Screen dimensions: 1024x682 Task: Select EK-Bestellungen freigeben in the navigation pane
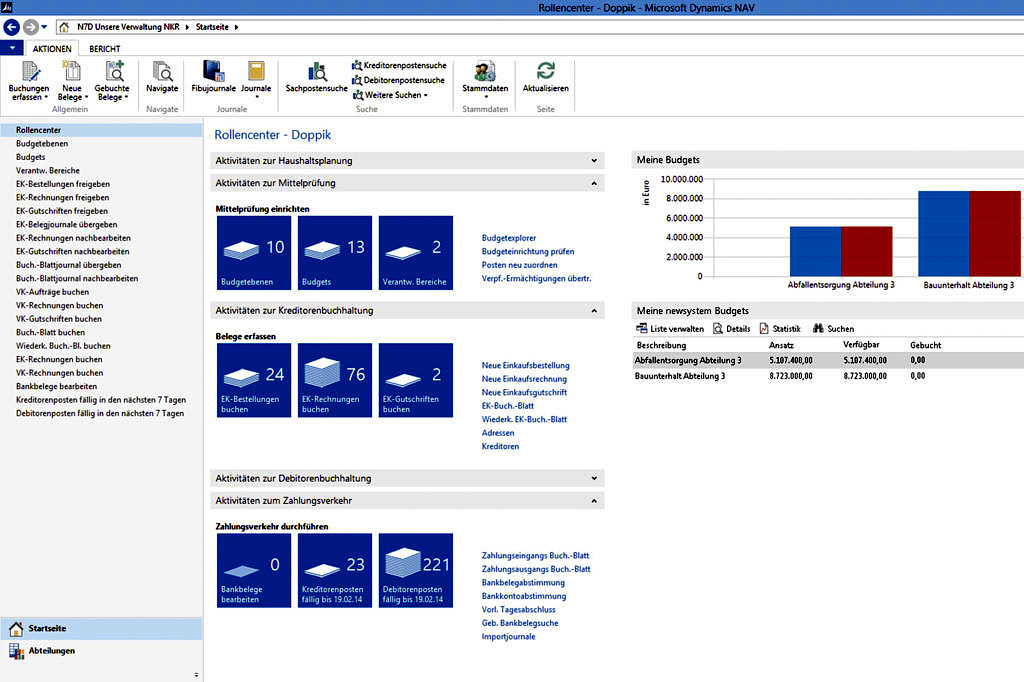pos(63,184)
